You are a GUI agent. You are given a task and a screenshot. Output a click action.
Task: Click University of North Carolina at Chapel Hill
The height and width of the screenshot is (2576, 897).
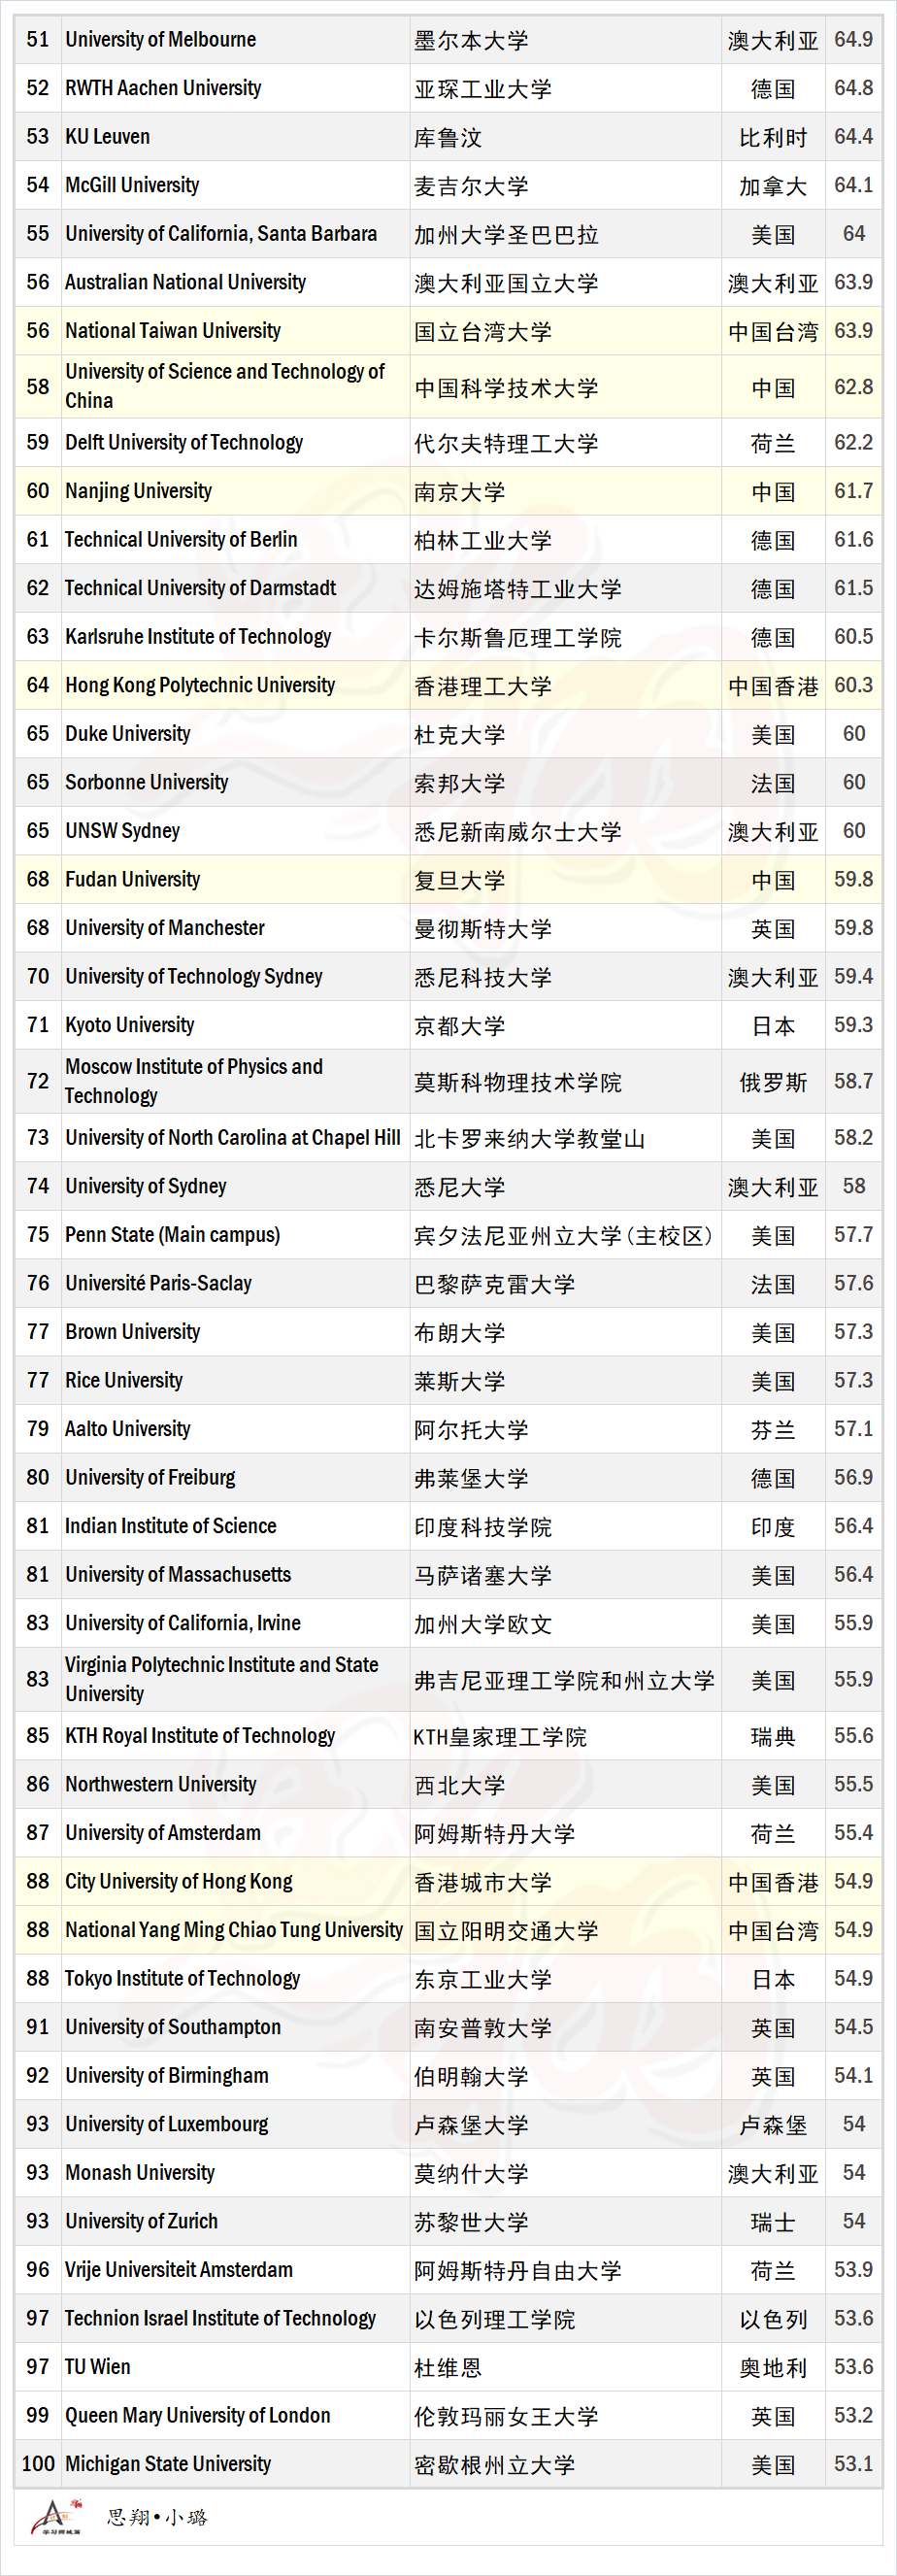233,1138
